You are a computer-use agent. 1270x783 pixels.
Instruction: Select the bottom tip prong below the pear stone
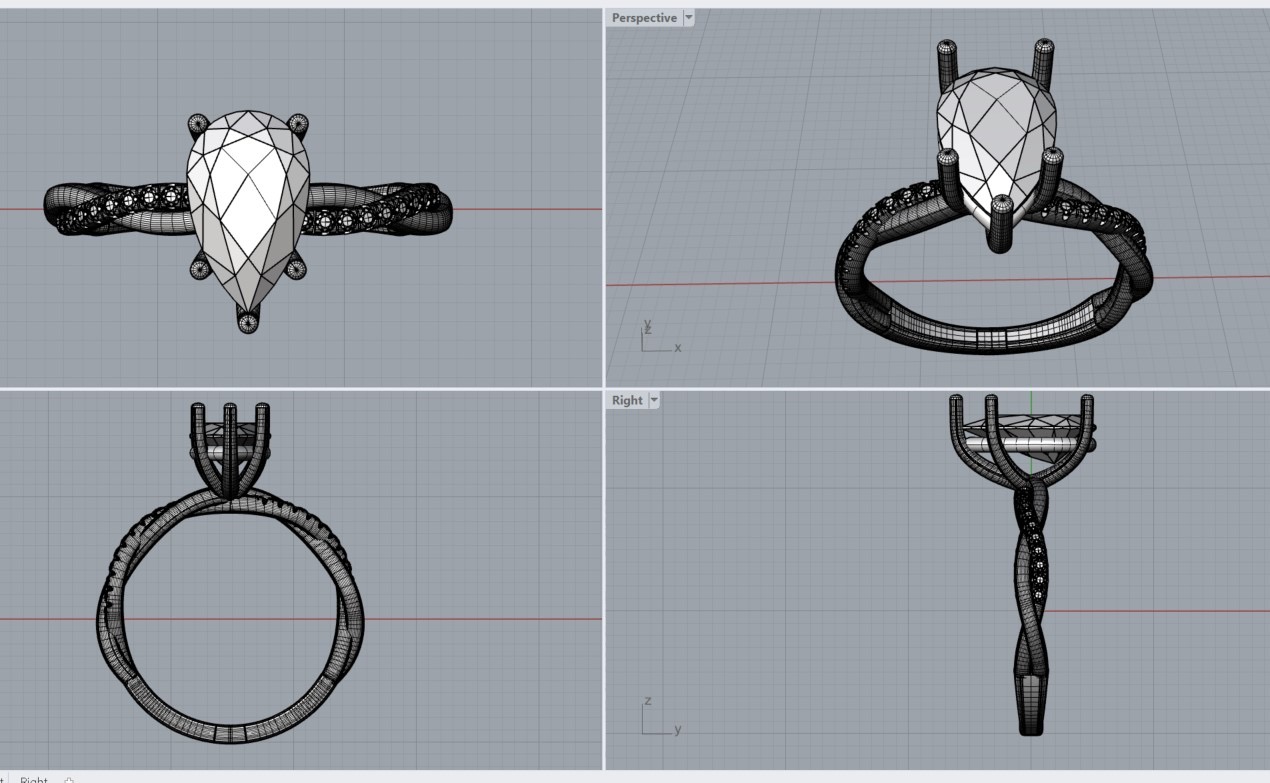247,321
